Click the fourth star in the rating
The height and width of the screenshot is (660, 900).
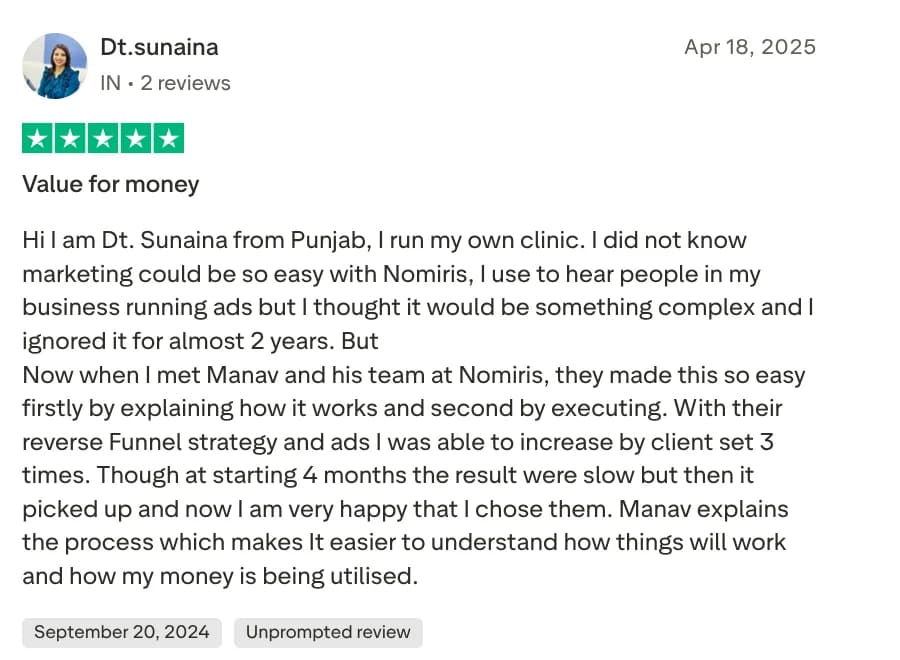pos(135,138)
